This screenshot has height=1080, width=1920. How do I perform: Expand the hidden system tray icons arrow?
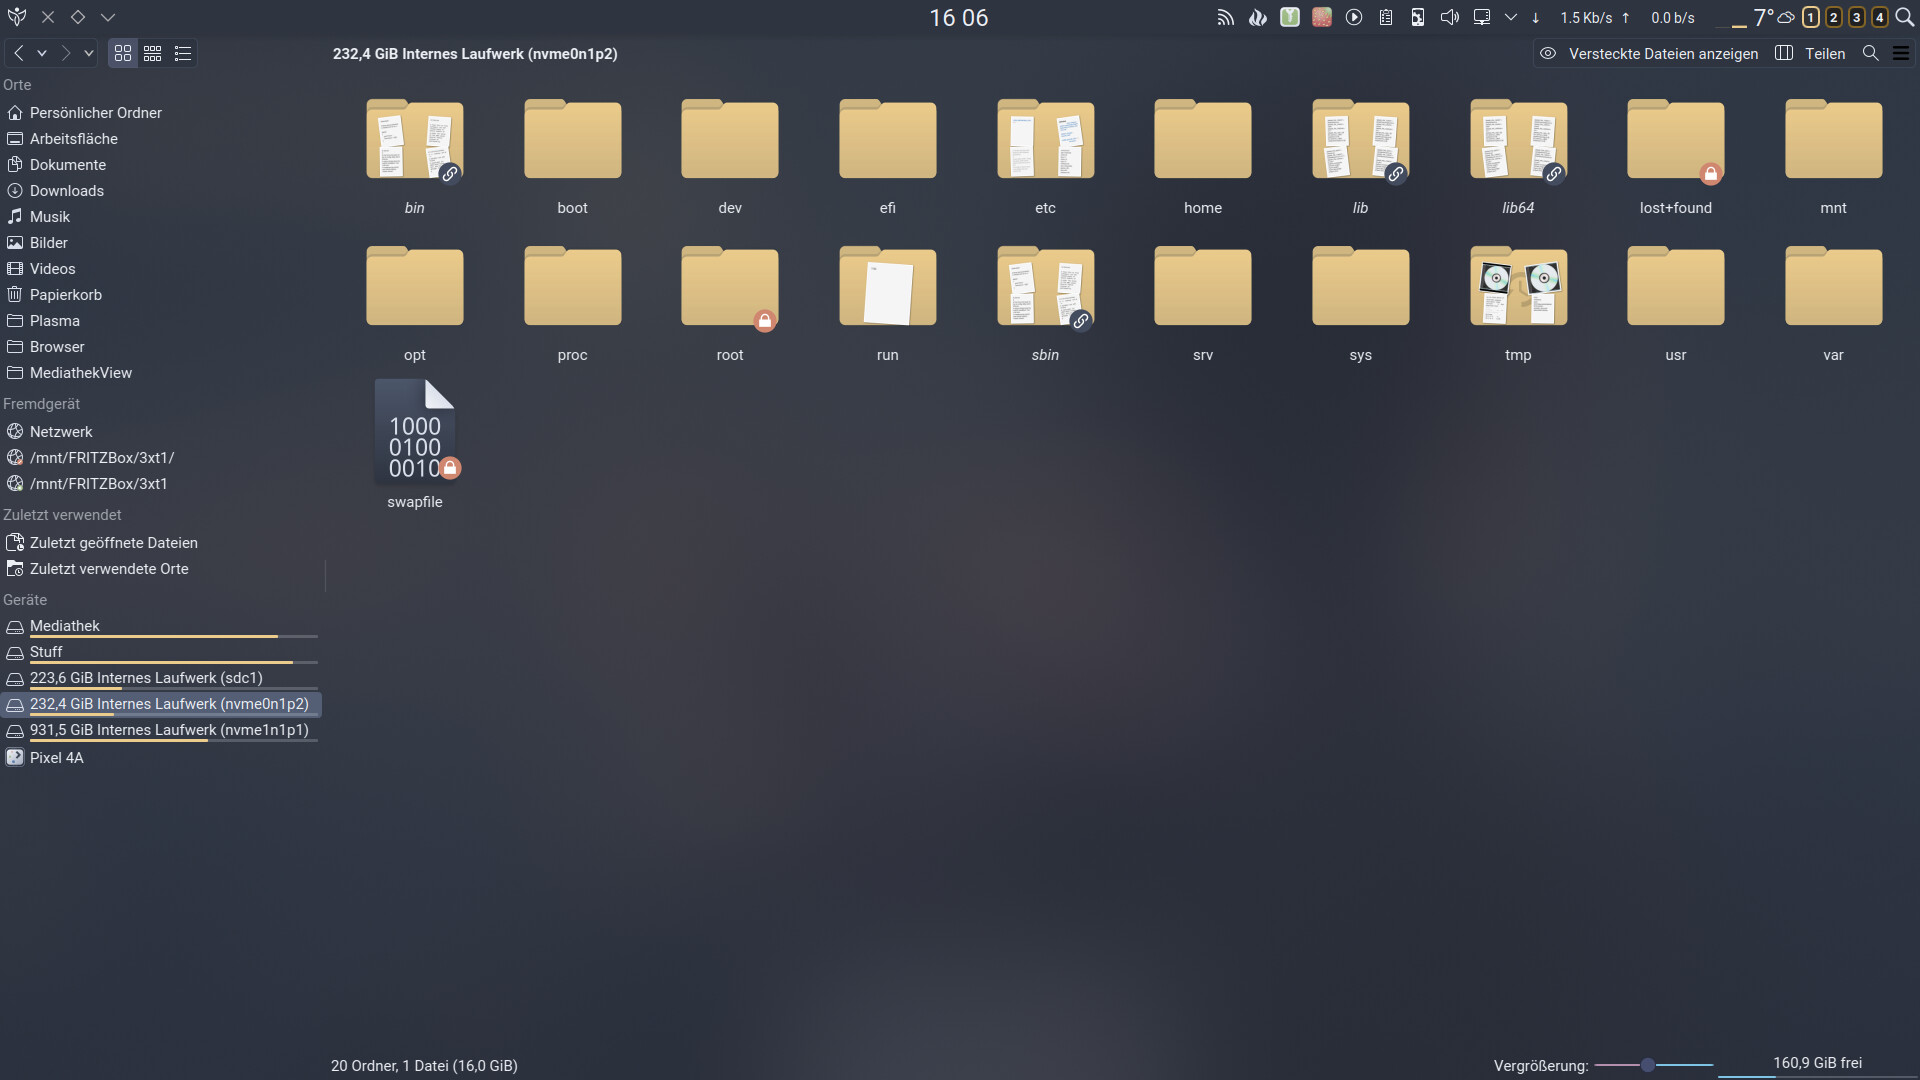(x=1511, y=18)
